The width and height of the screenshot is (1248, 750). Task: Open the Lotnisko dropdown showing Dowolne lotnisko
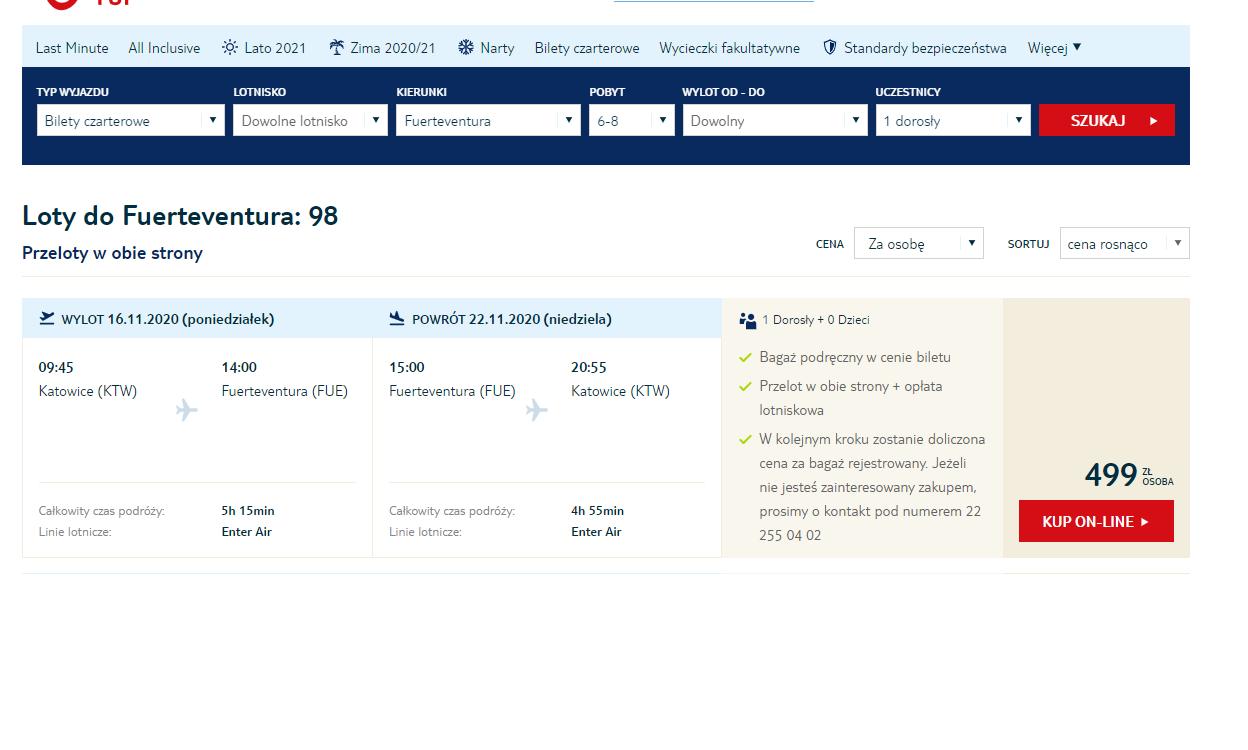tap(310, 120)
